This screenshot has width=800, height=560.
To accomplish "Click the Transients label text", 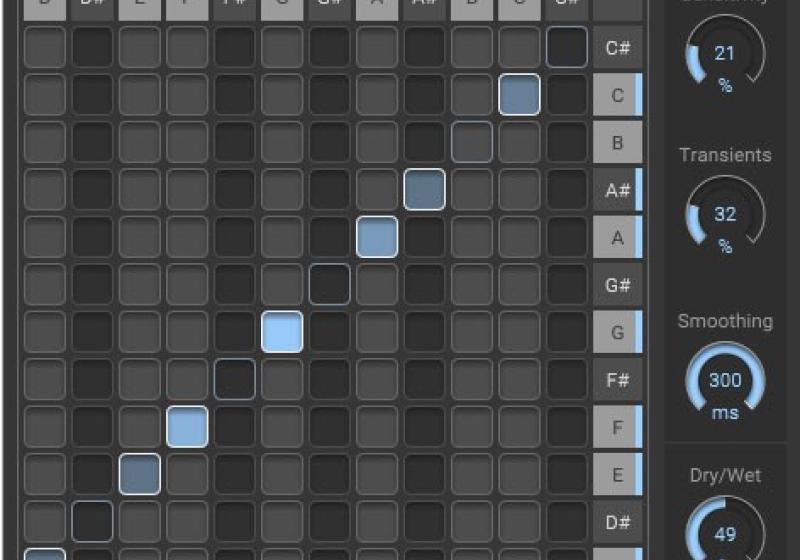I will 725,155.
